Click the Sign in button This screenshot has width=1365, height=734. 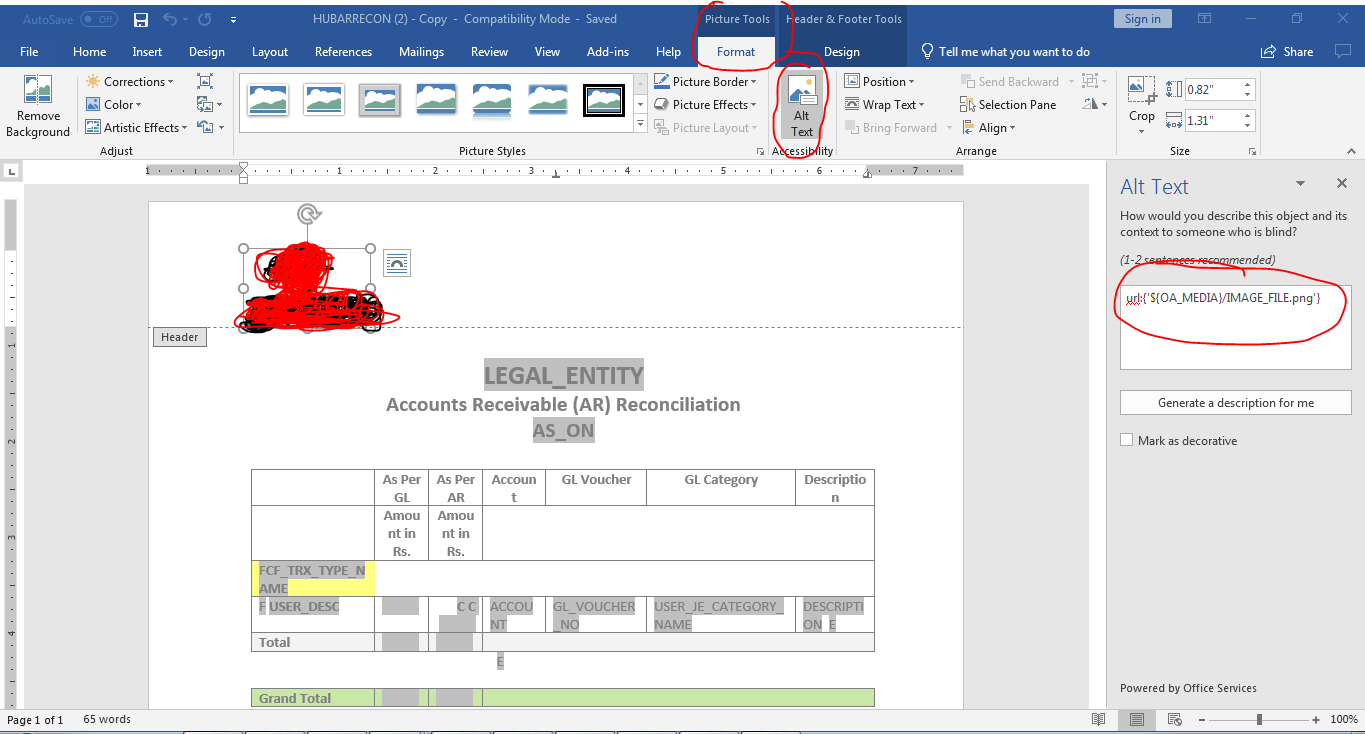point(1142,18)
